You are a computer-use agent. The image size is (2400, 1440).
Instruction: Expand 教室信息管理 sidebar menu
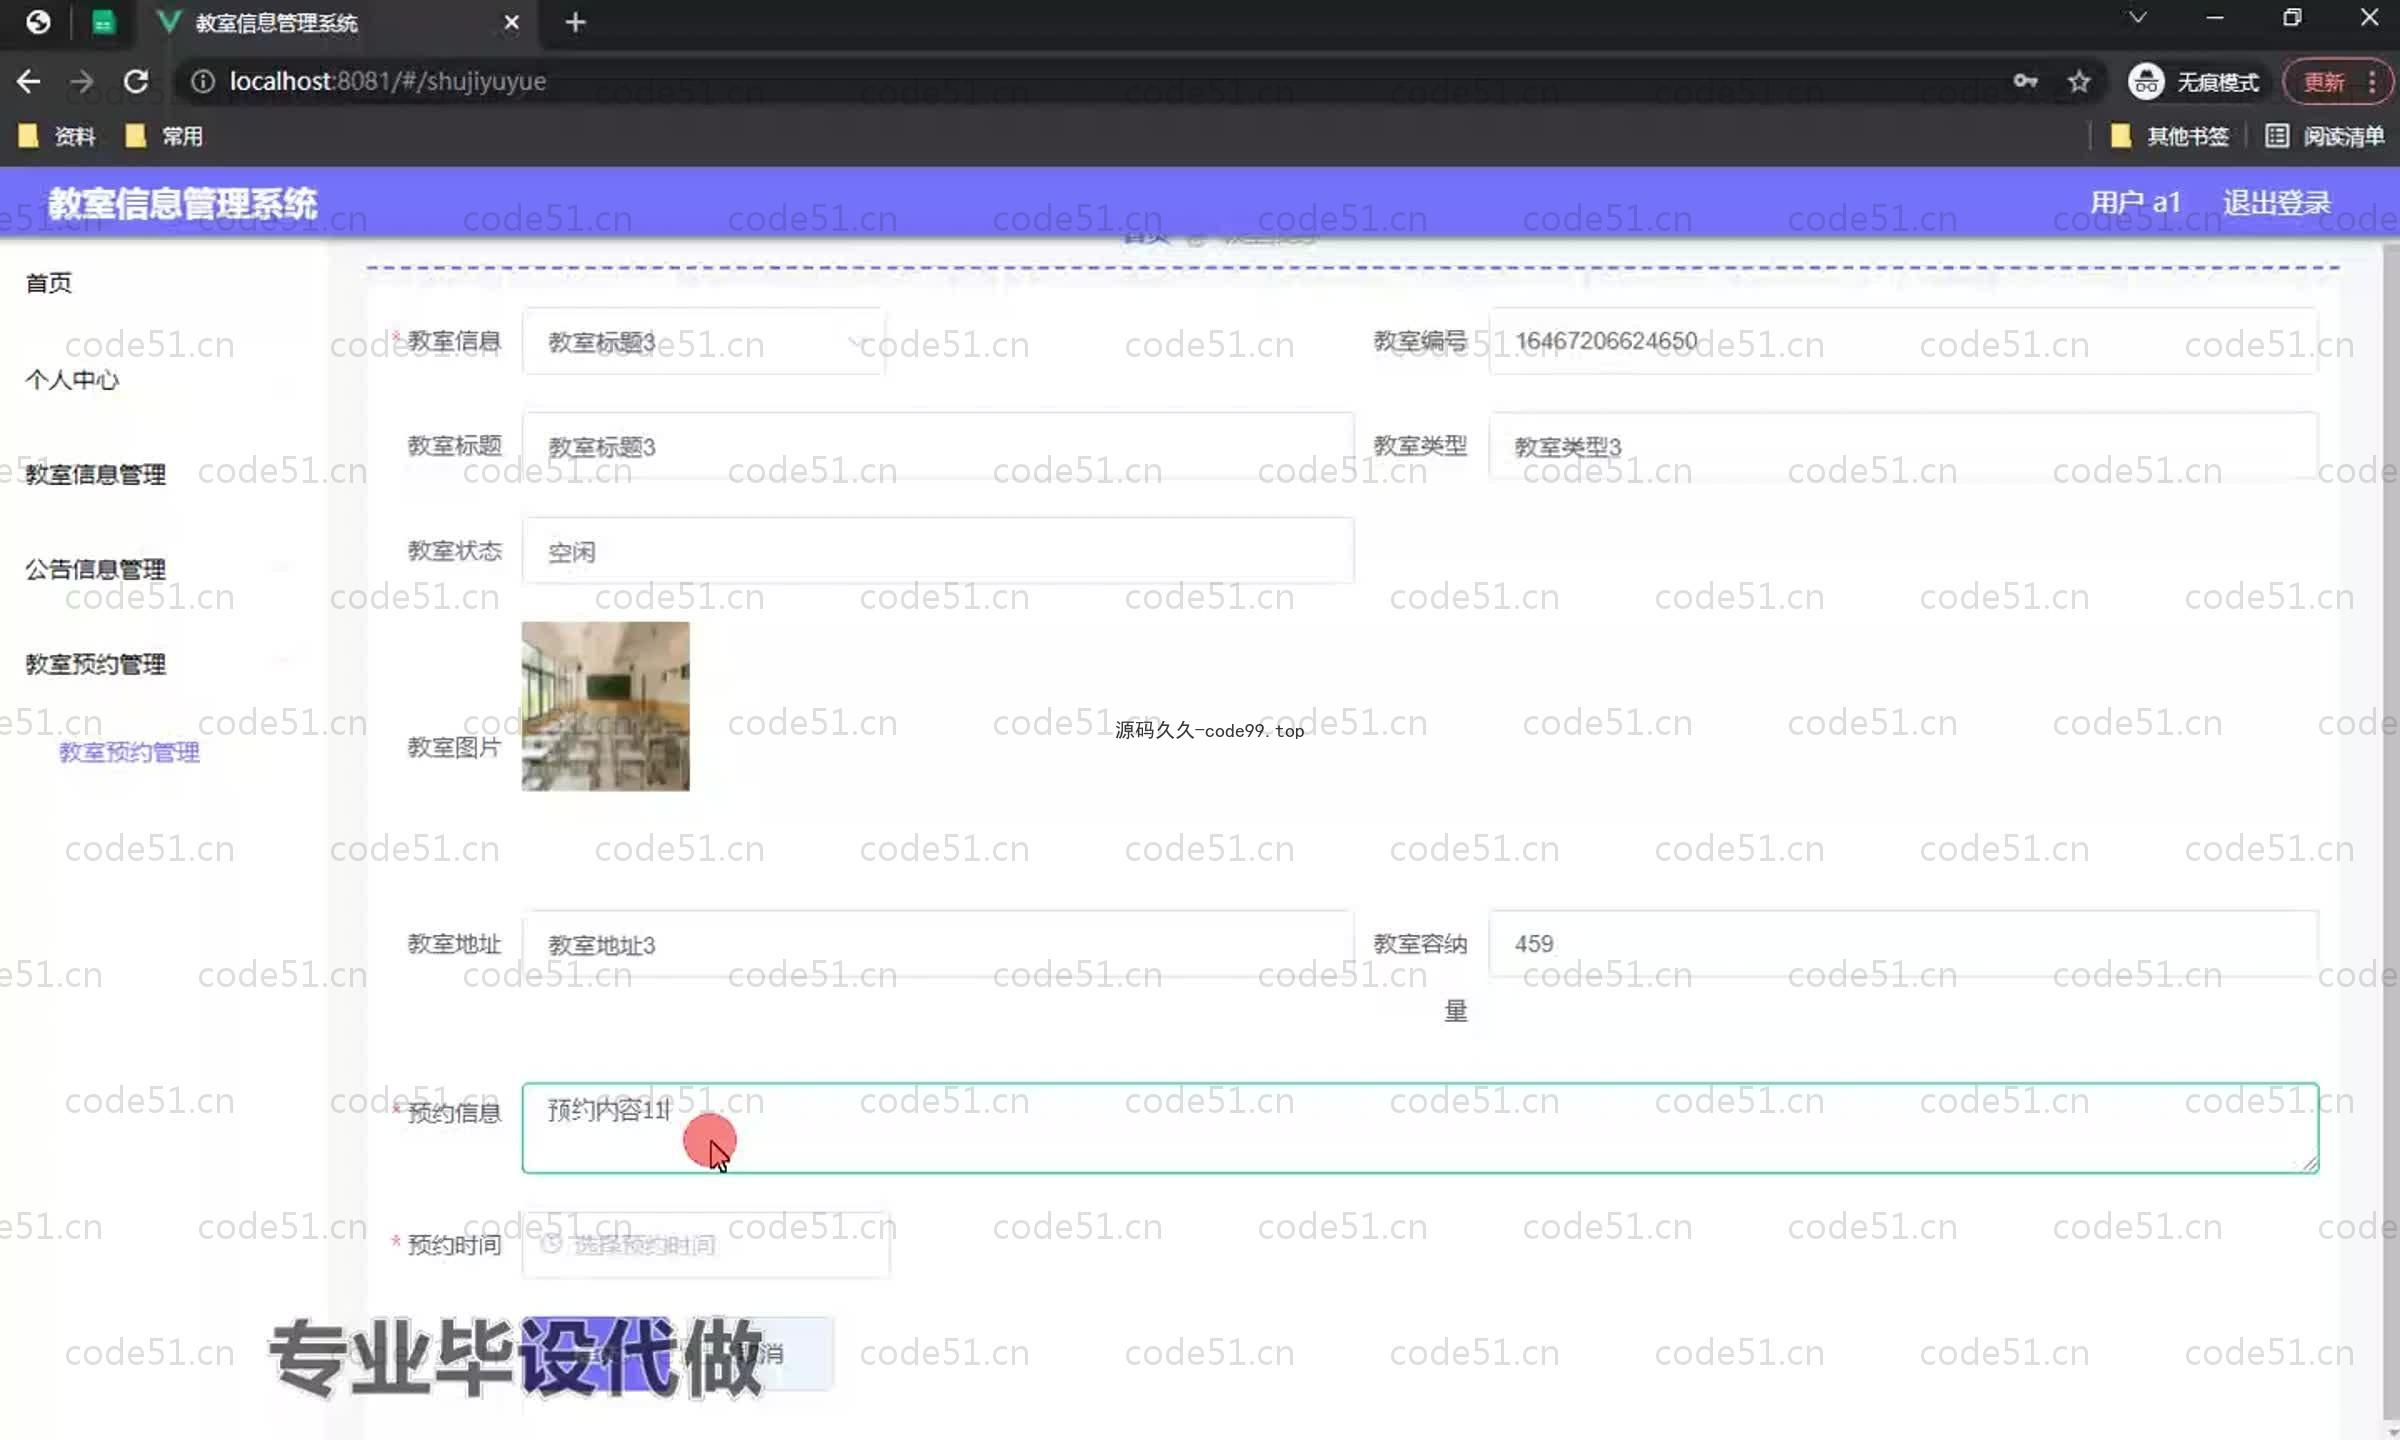pyautogui.click(x=96, y=474)
